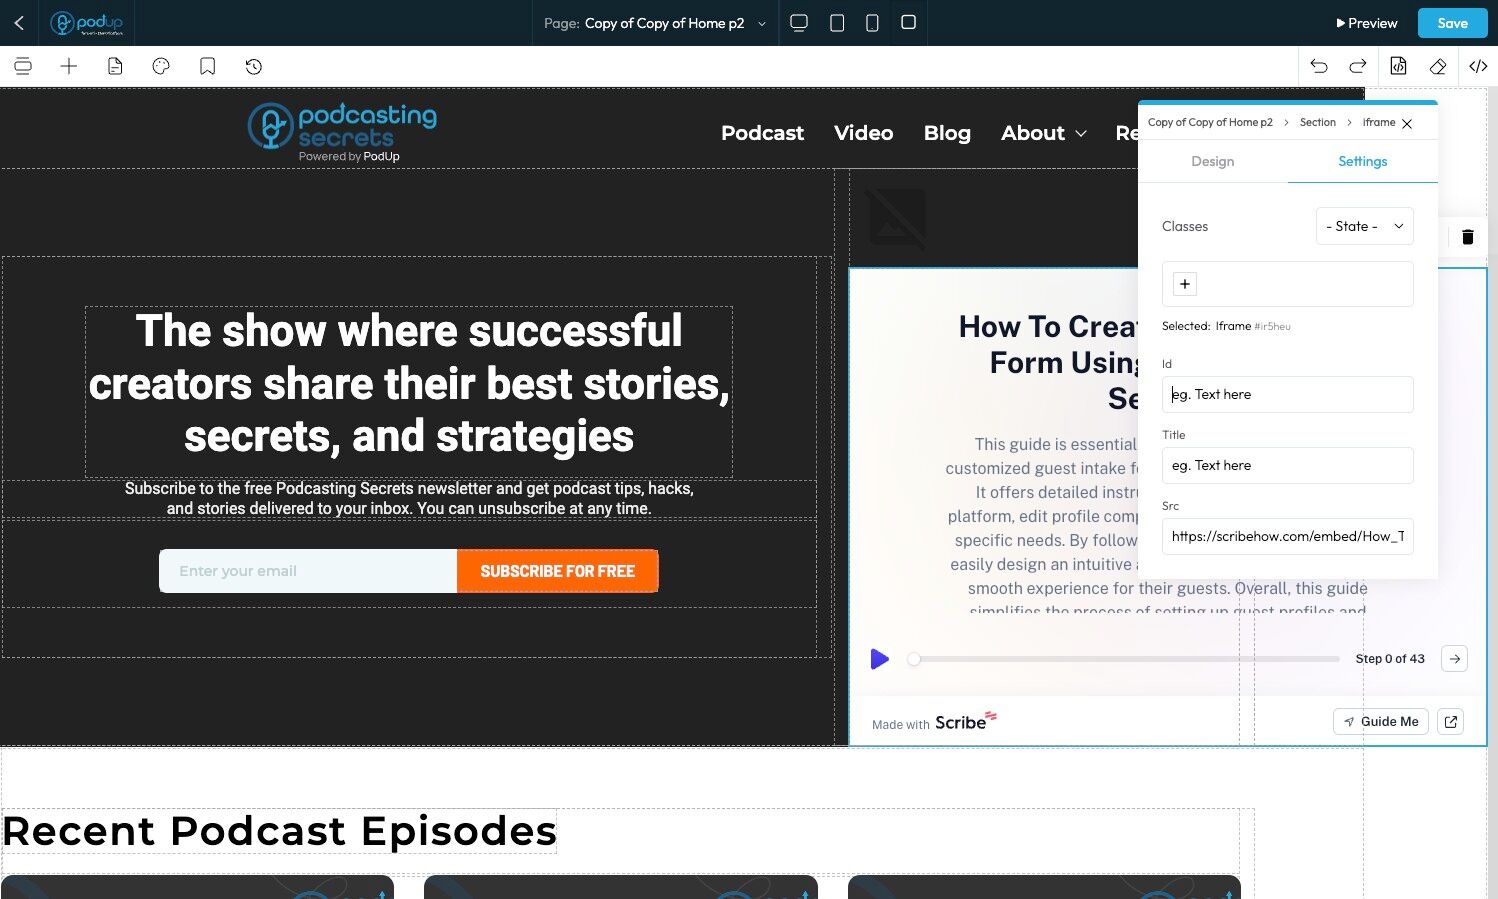Select the broken image placeholder
The width and height of the screenshot is (1498, 899).
[x=896, y=218]
